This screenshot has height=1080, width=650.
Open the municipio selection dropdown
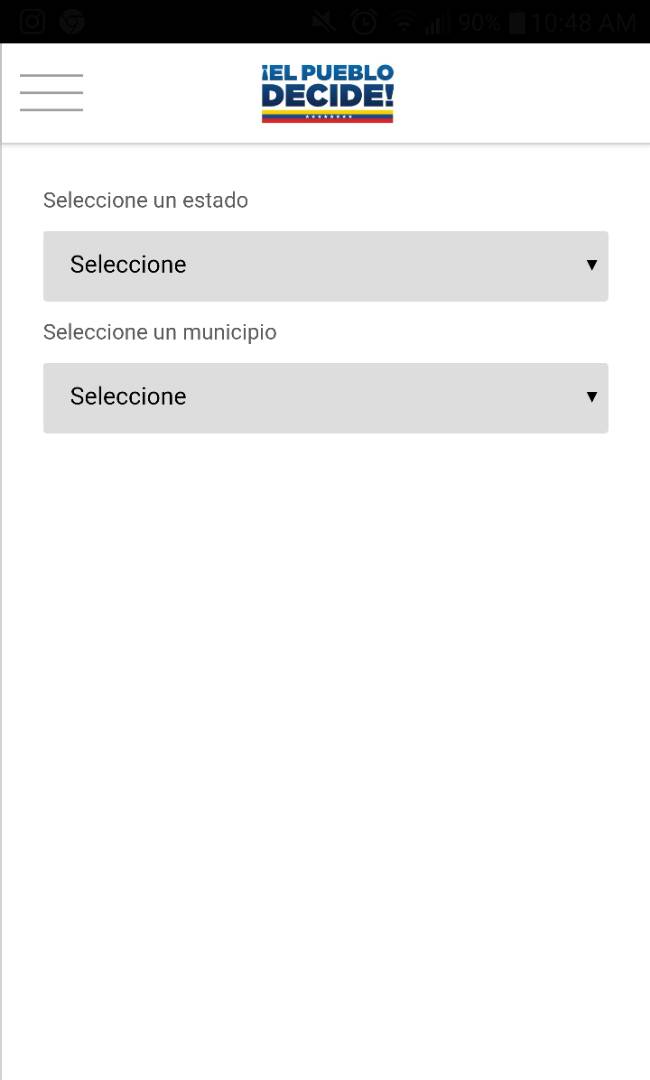click(x=325, y=397)
